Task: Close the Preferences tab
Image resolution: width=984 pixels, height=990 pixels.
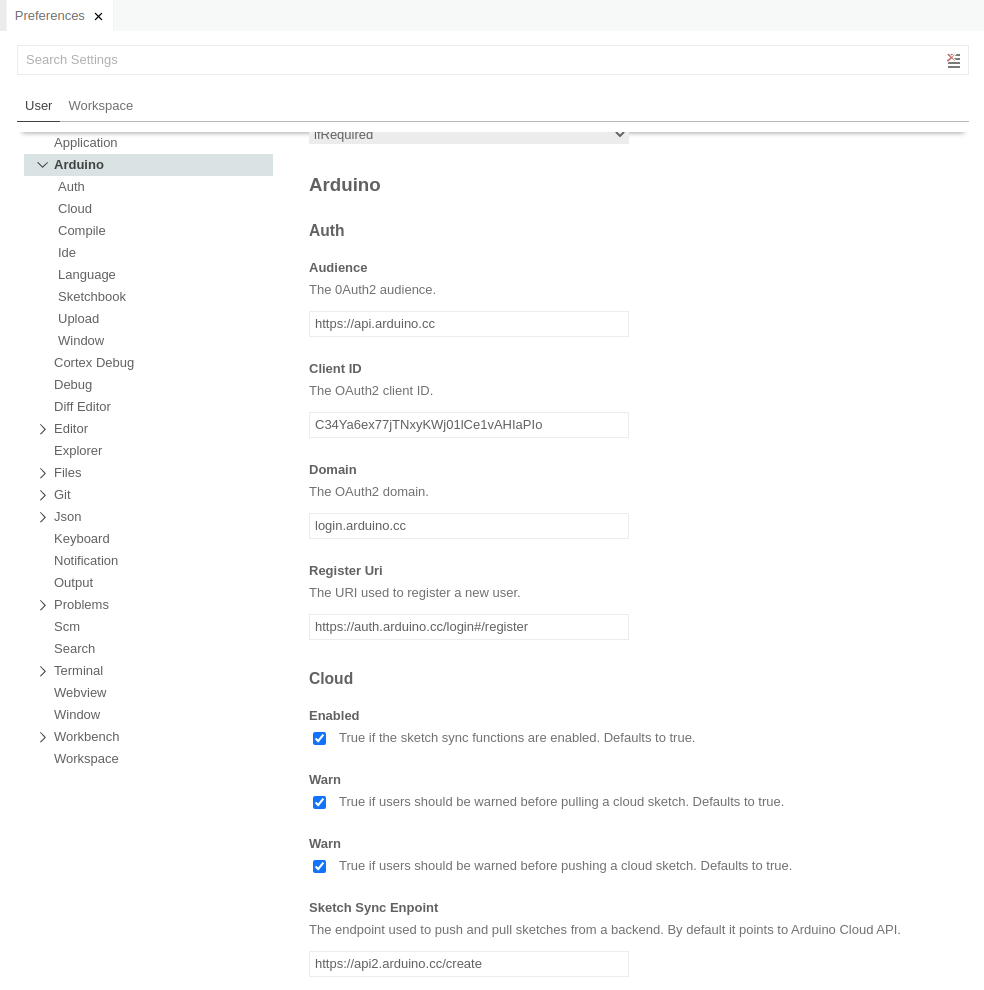Action: [99, 16]
